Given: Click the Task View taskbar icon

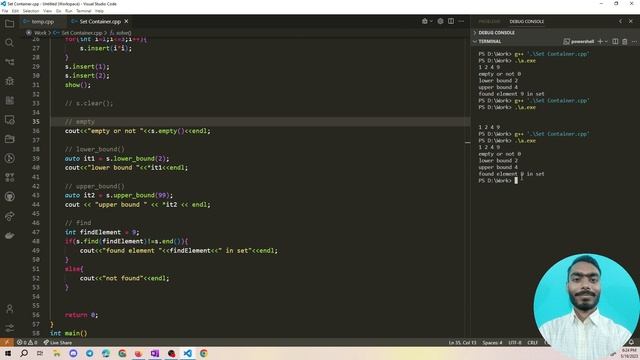Looking at the screenshot, I should pyautogui.click(x=40, y=353).
